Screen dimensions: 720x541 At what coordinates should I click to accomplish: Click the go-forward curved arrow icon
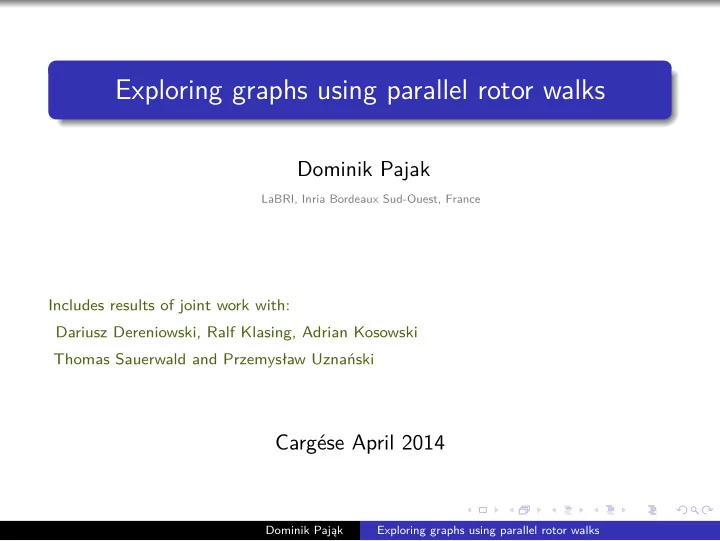(707, 510)
